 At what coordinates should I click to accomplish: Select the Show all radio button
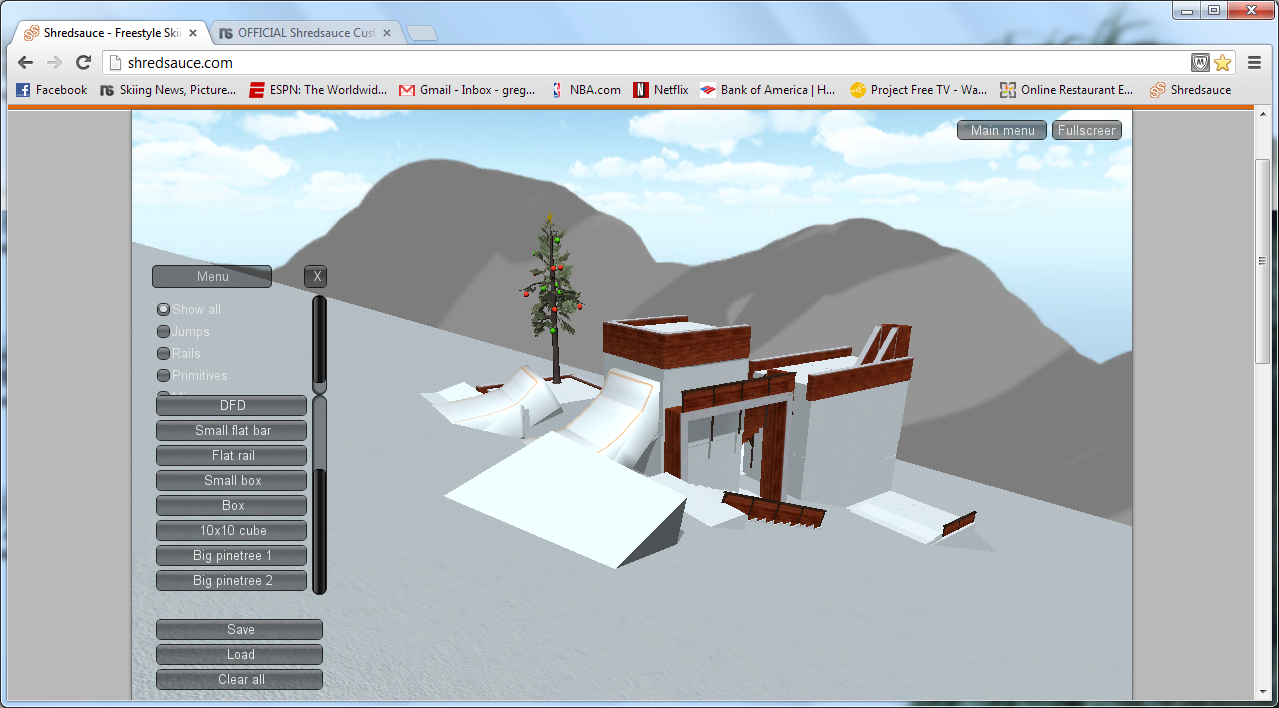163,310
